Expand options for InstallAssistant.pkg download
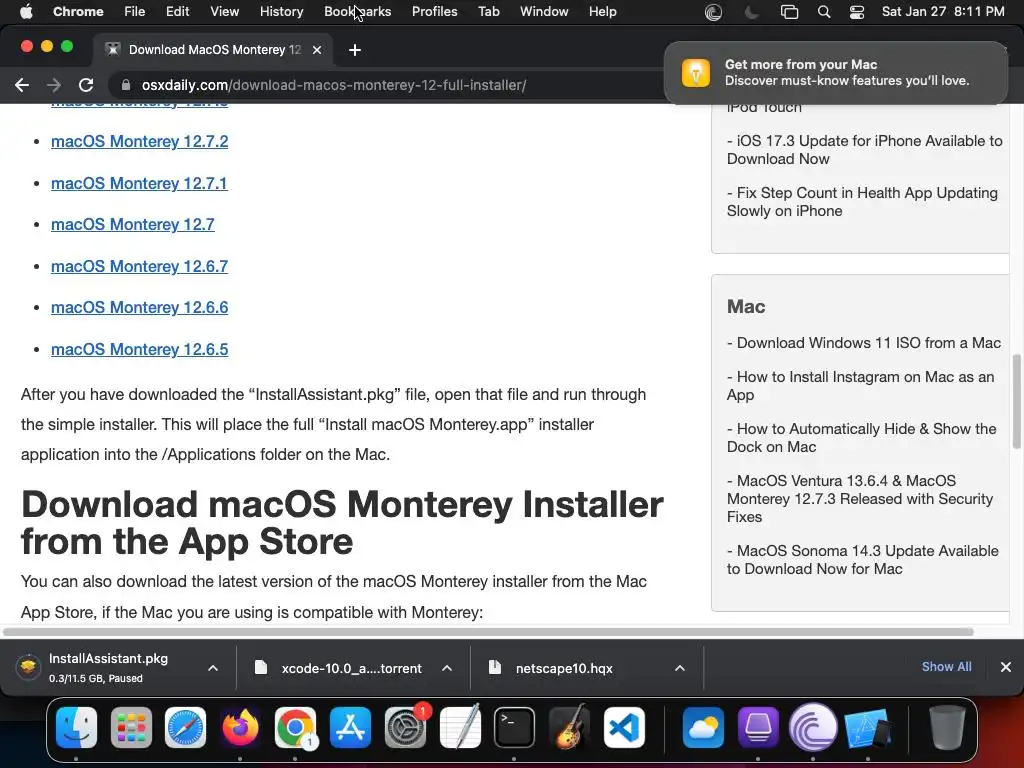 point(213,668)
